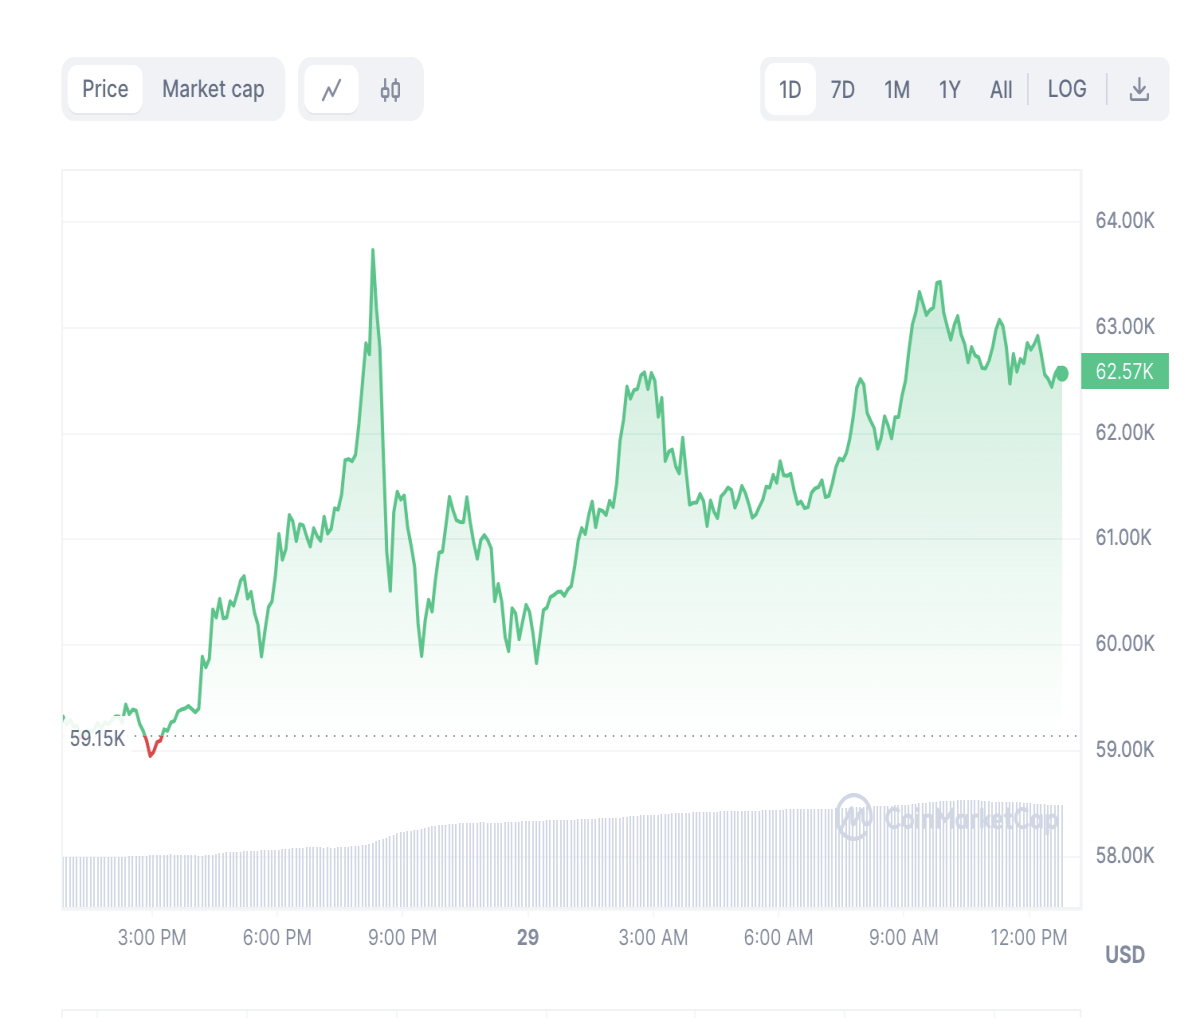Choose the 7D time range

[843, 90]
